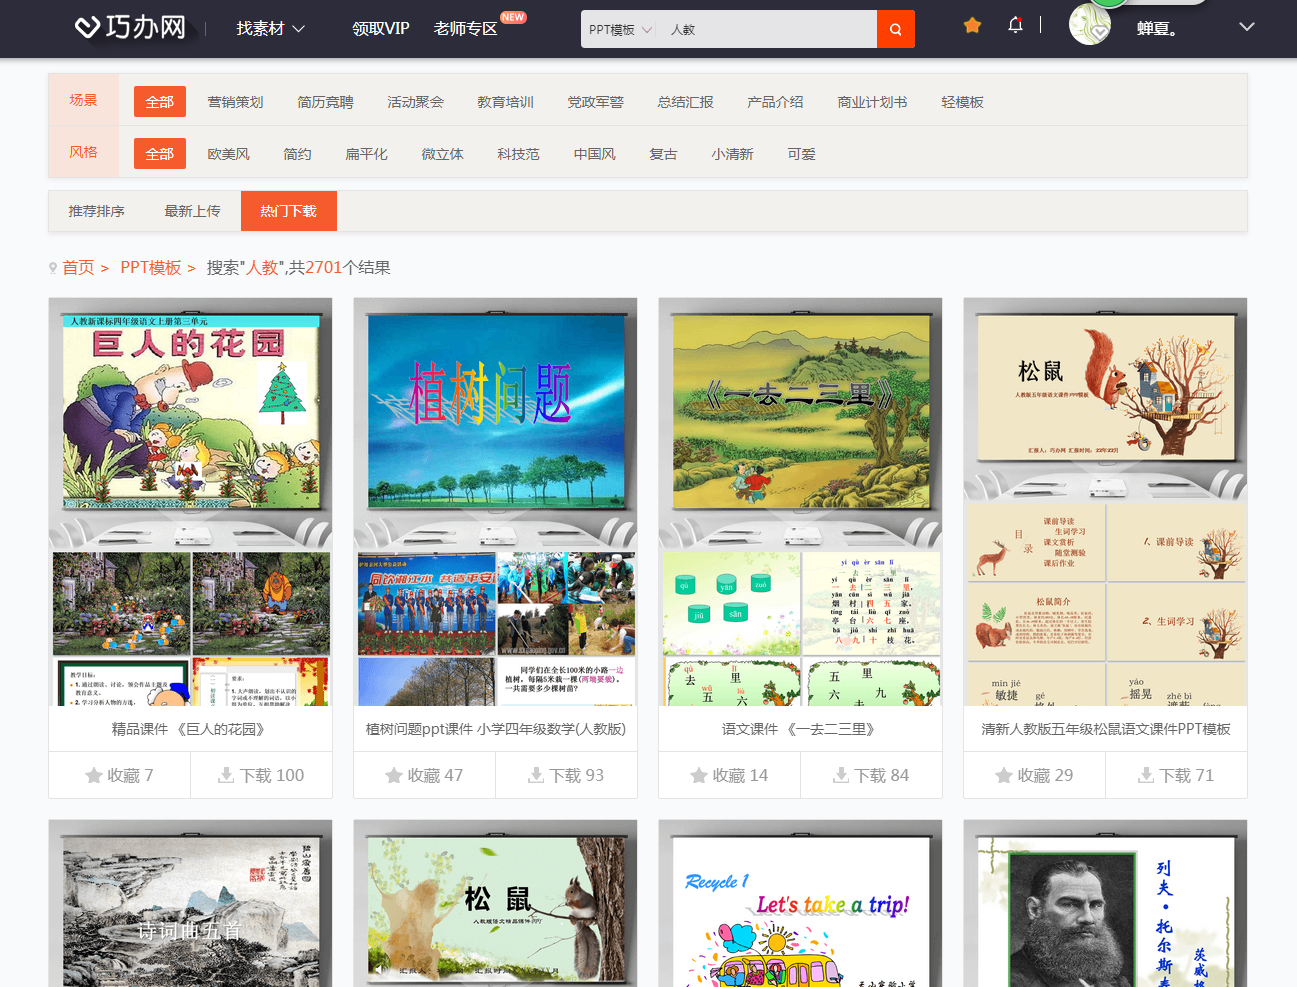The width and height of the screenshot is (1297, 987).
Task: Choose style filter 复古
Action: click(663, 154)
